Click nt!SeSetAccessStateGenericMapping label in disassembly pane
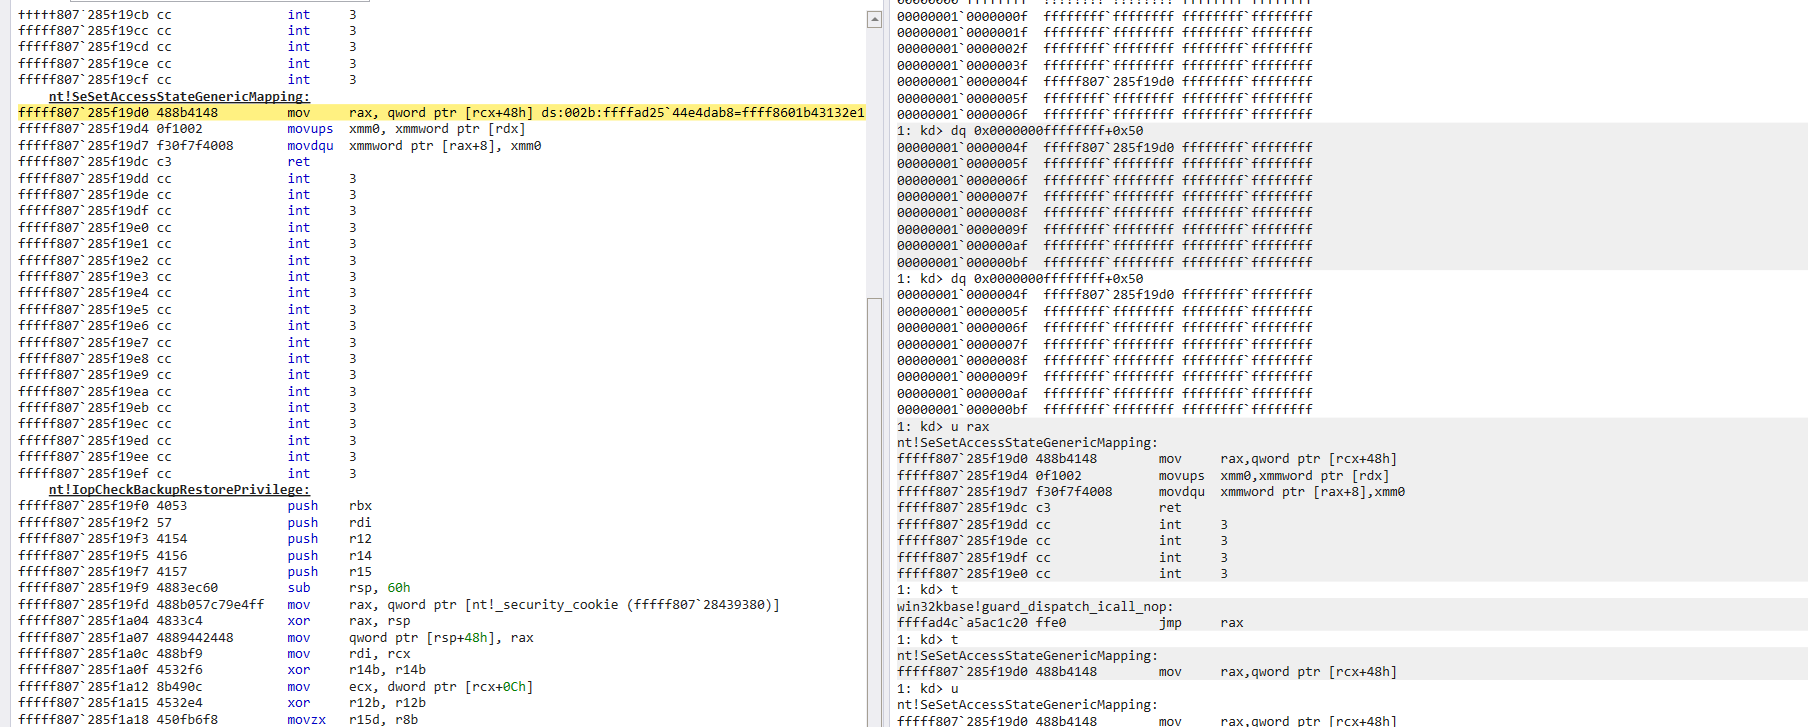 point(179,97)
